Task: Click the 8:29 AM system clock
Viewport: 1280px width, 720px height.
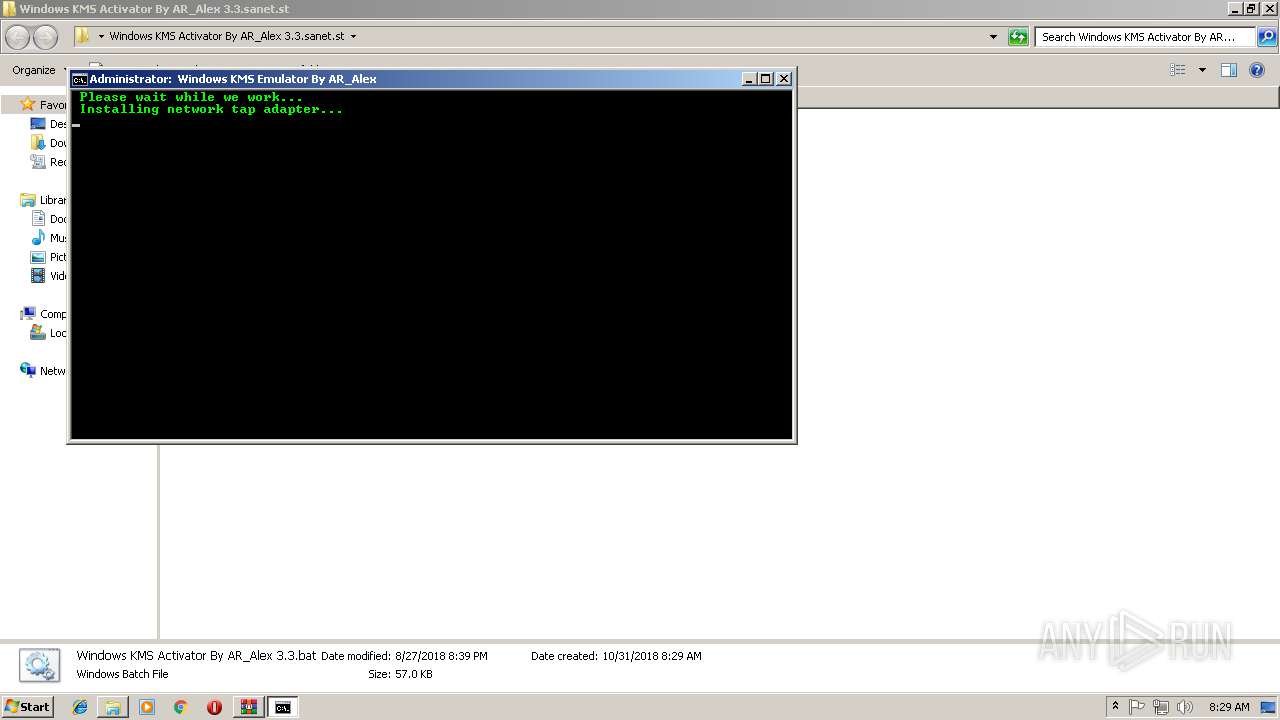Action: coord(1229,707)
